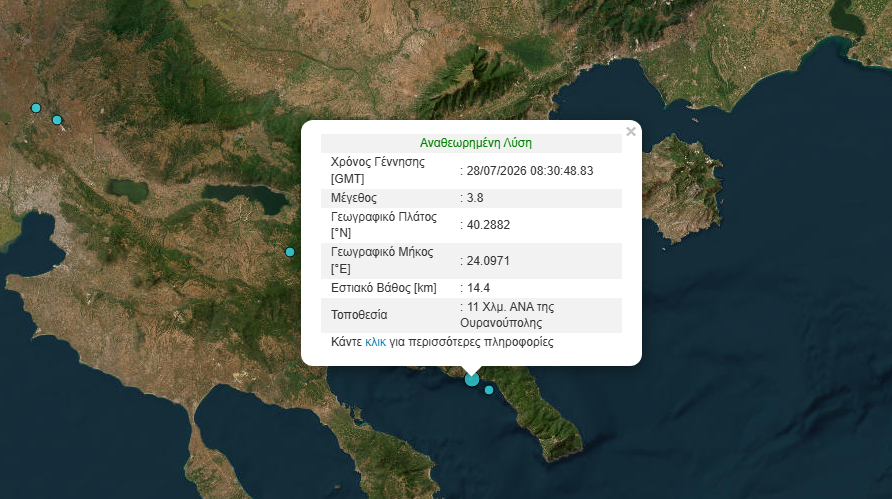Screen dimensions: 892x499
Task: Click the westernmost earthquake marker on the map
Action: tap(36, 108)
